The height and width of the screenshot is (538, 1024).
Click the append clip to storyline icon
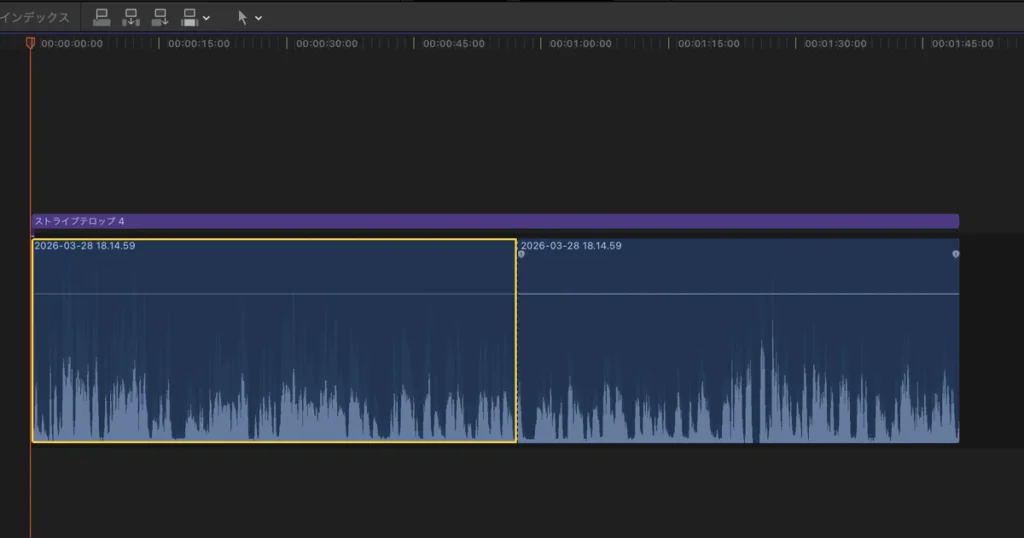click(160, 17)
